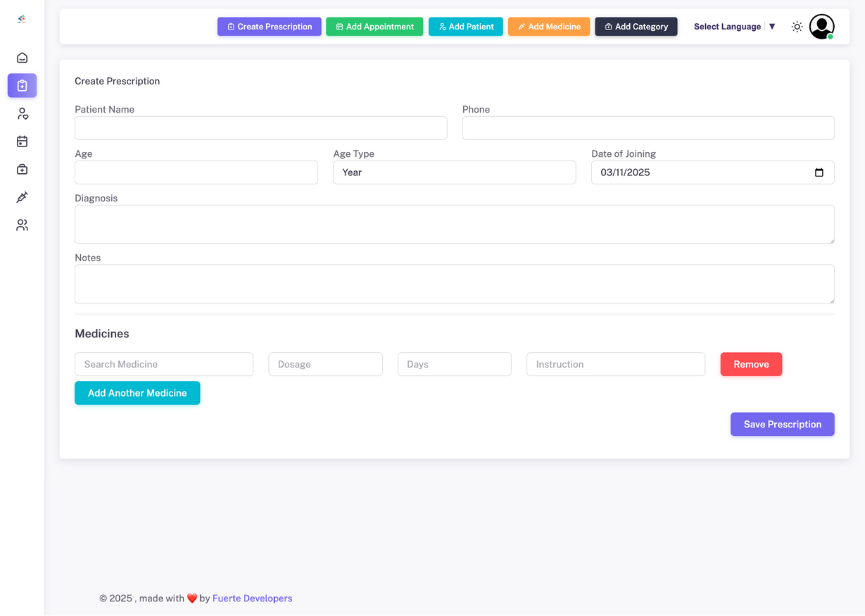865x616 pixels.
Task: Open the Age Type dropdown
Action: [x=454, y=173]
